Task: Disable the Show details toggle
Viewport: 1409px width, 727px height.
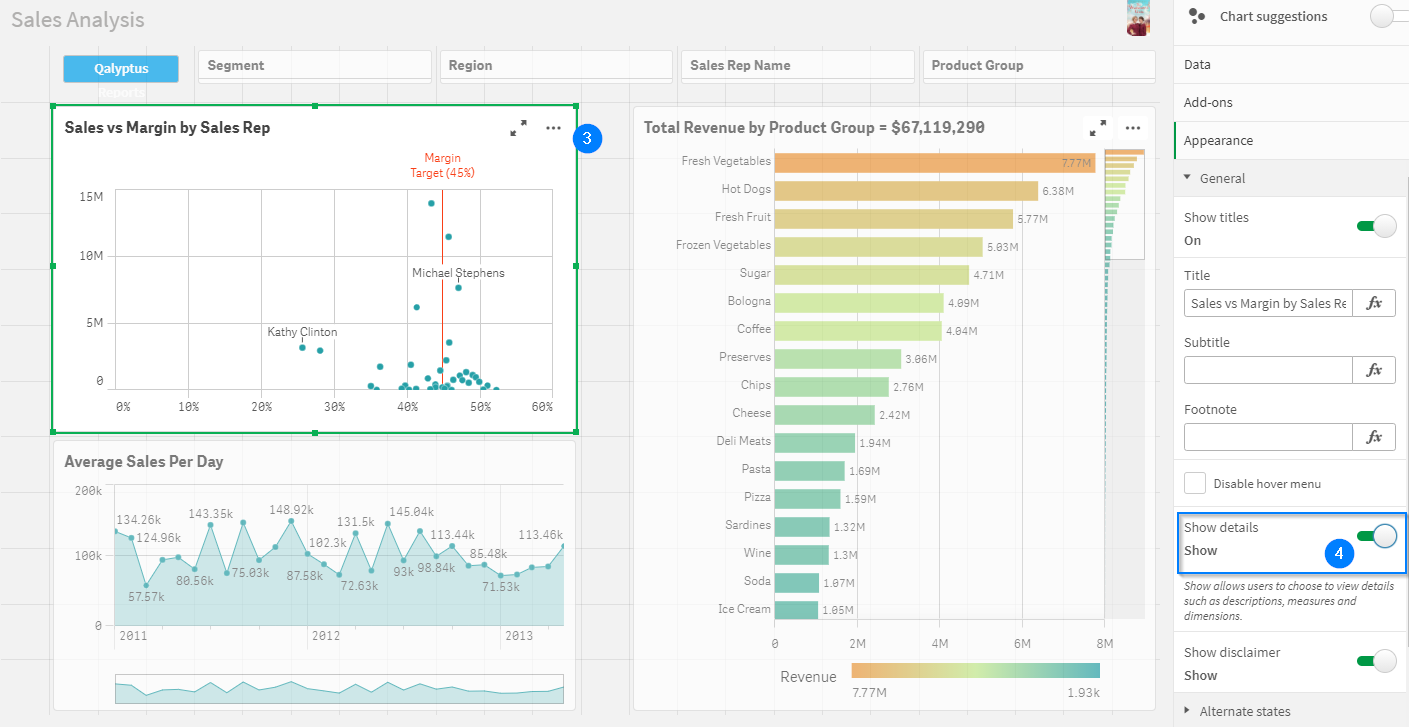Action: (1376, 537)
